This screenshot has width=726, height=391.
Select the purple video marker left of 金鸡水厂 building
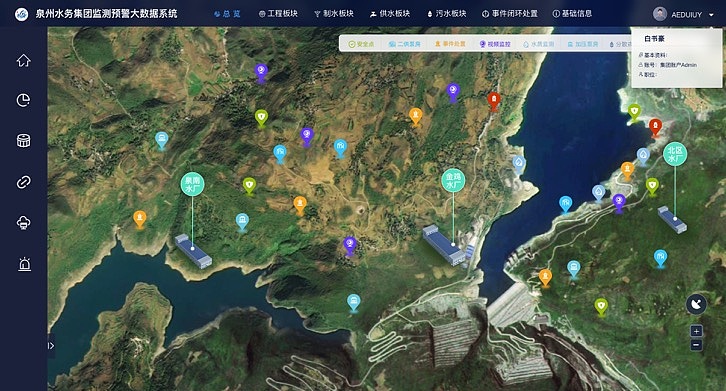(x=350, y=246)
